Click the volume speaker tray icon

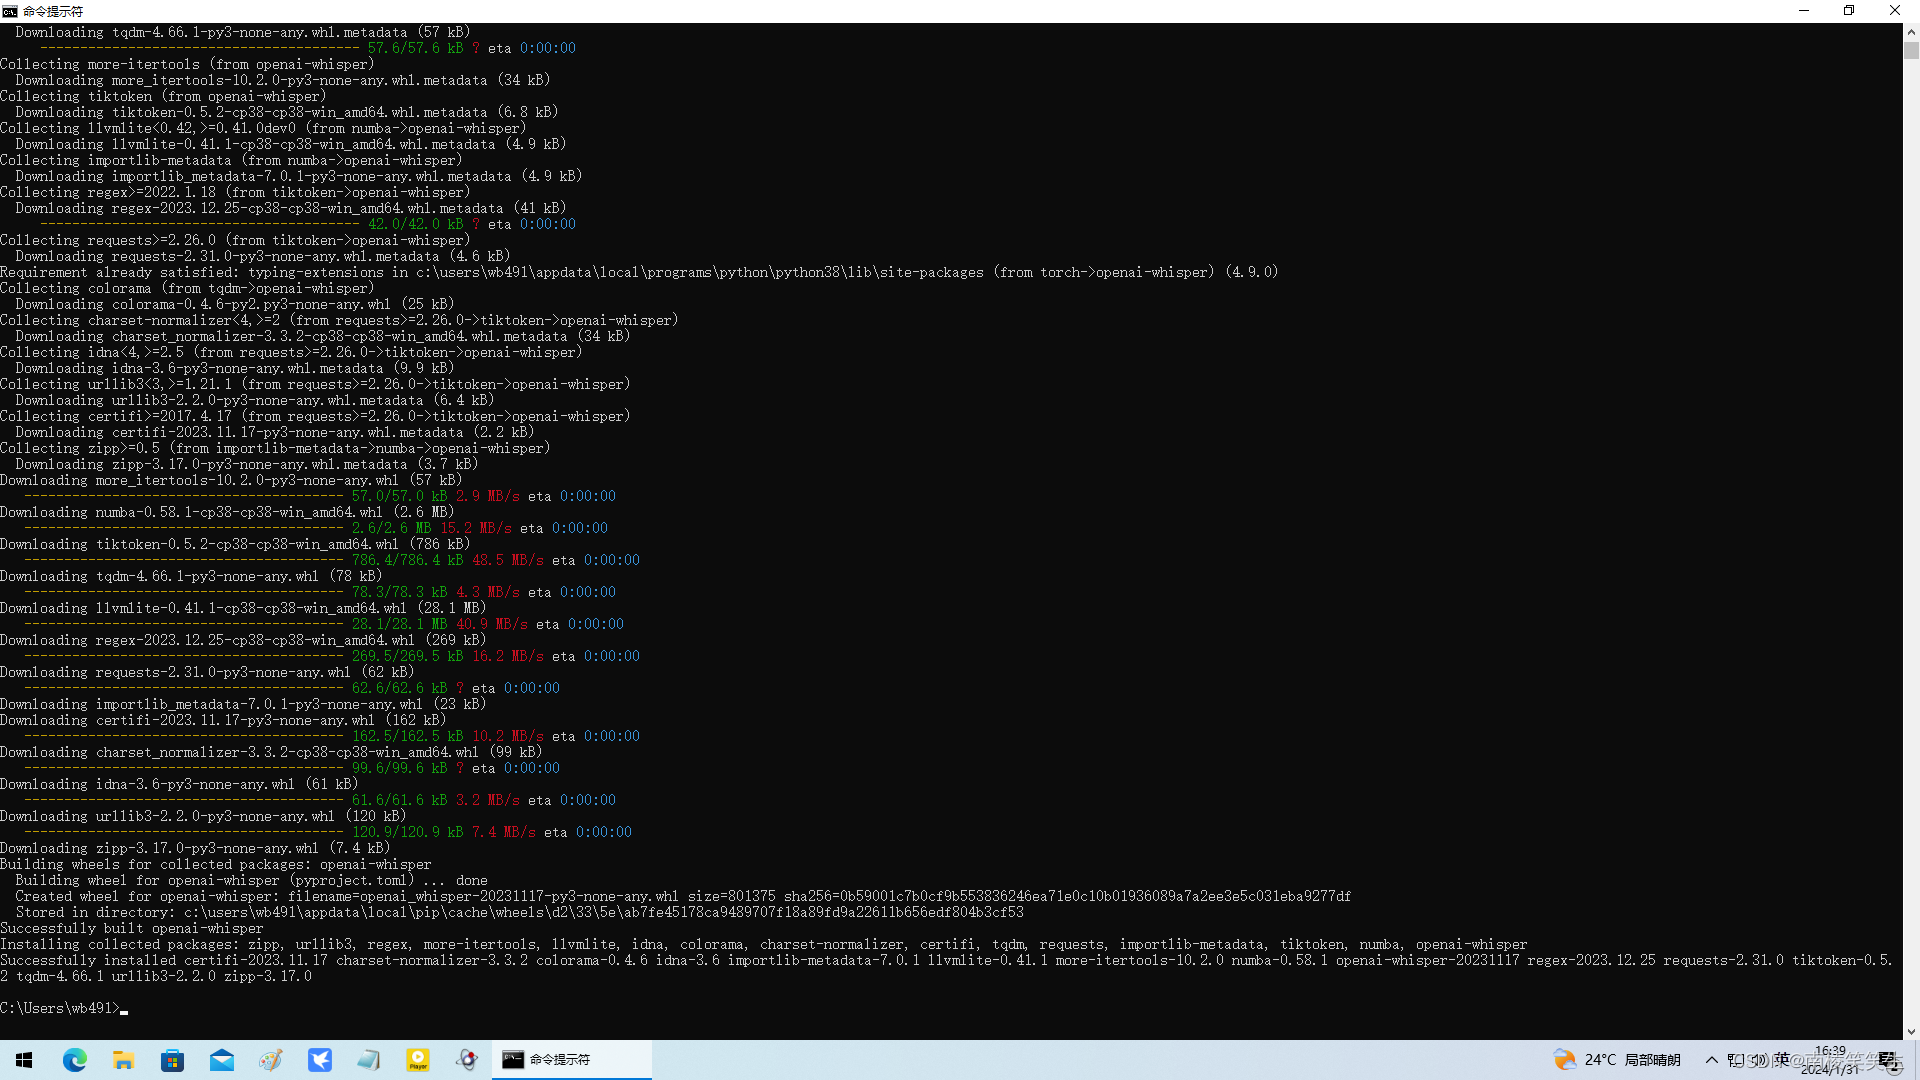point(1759,1060)
